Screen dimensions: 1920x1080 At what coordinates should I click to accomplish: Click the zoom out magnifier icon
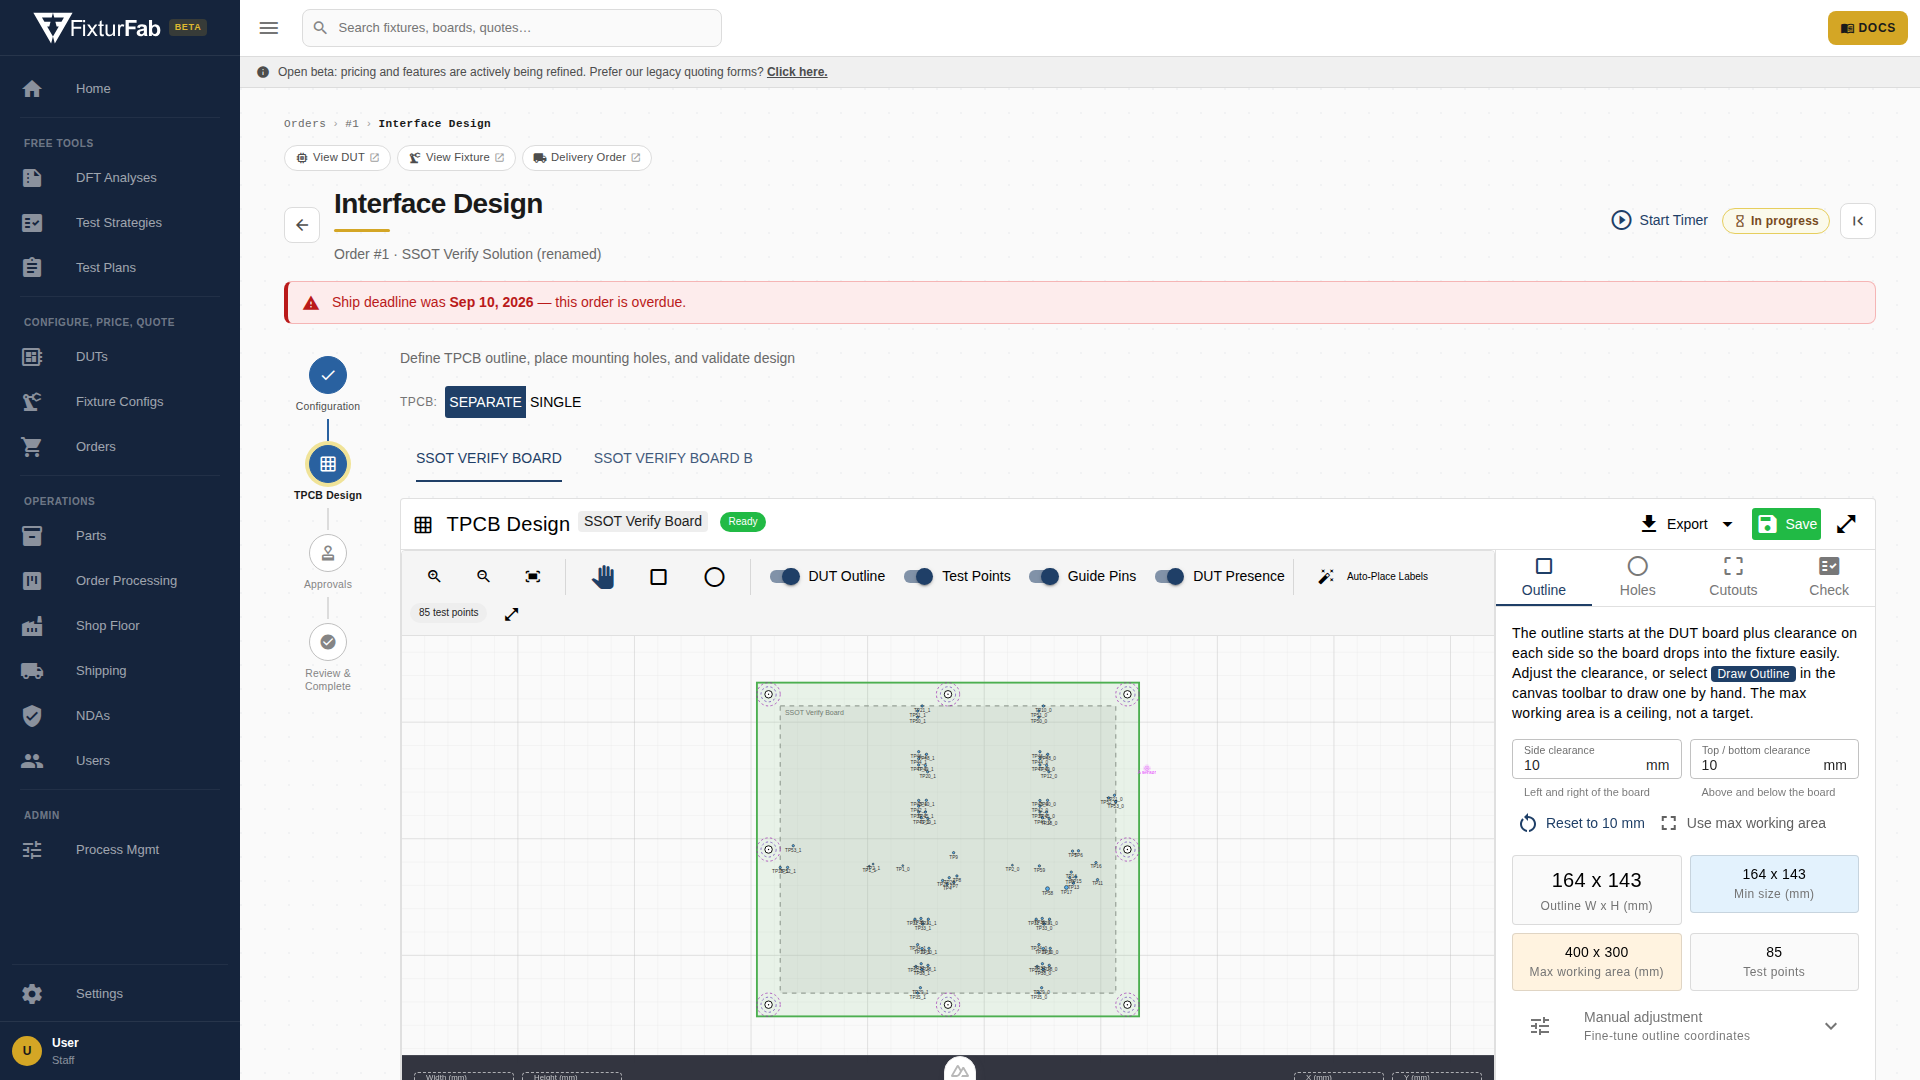pyautogui.click(x=483, y=576)
